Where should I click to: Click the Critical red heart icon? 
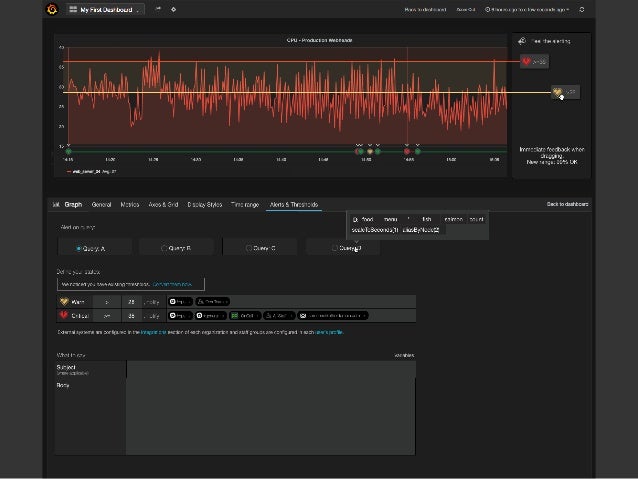[65, 315]
